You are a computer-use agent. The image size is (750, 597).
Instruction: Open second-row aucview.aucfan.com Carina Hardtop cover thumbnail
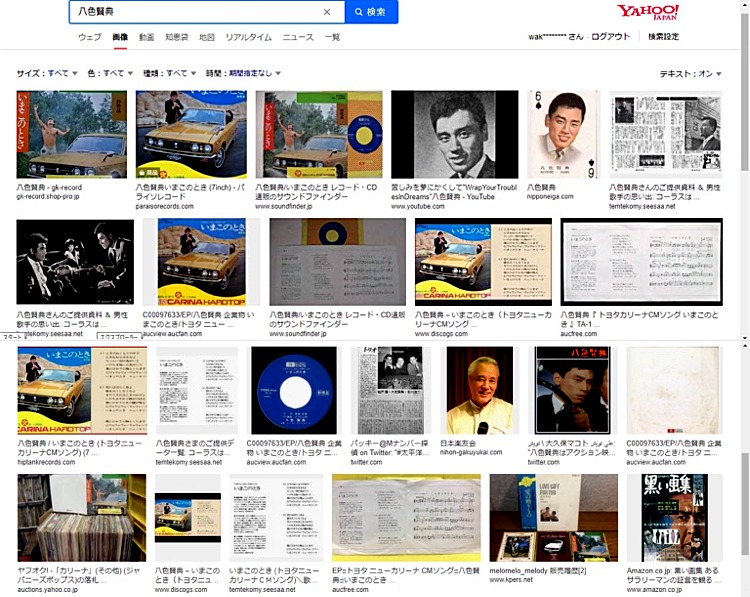click(x=201, y=262)
